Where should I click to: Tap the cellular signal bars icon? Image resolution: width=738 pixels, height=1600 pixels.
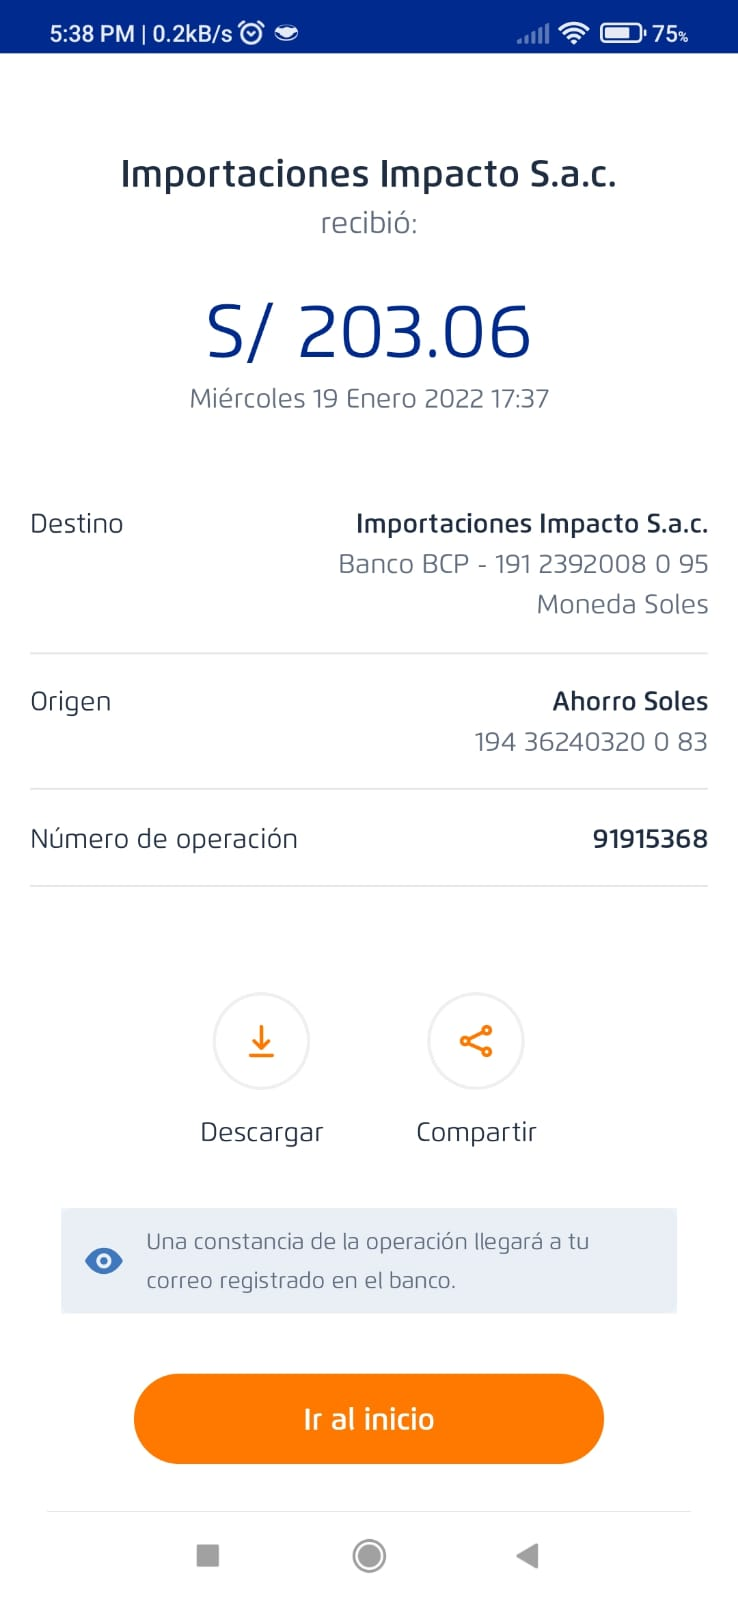point(533,34)
